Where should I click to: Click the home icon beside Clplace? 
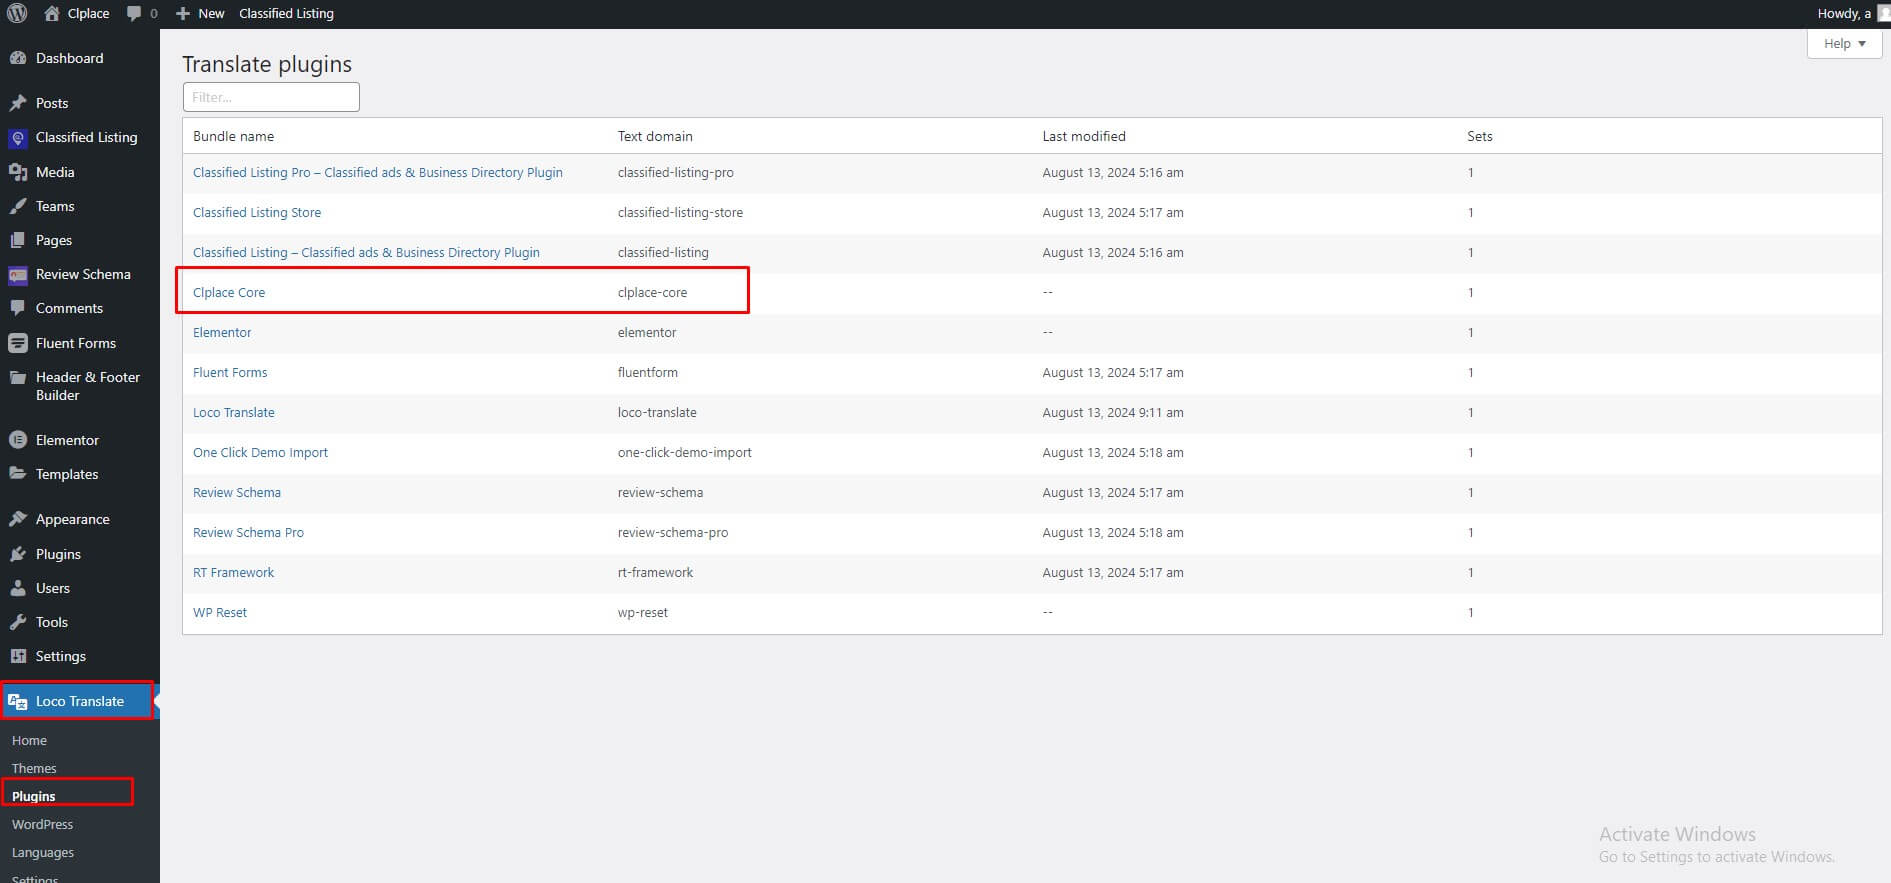click(x=52, y=13)
